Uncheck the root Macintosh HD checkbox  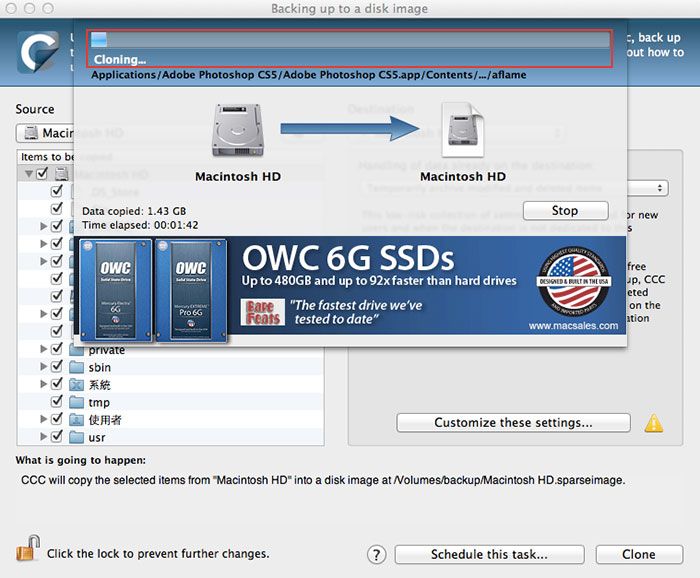(x=42, y=173)
